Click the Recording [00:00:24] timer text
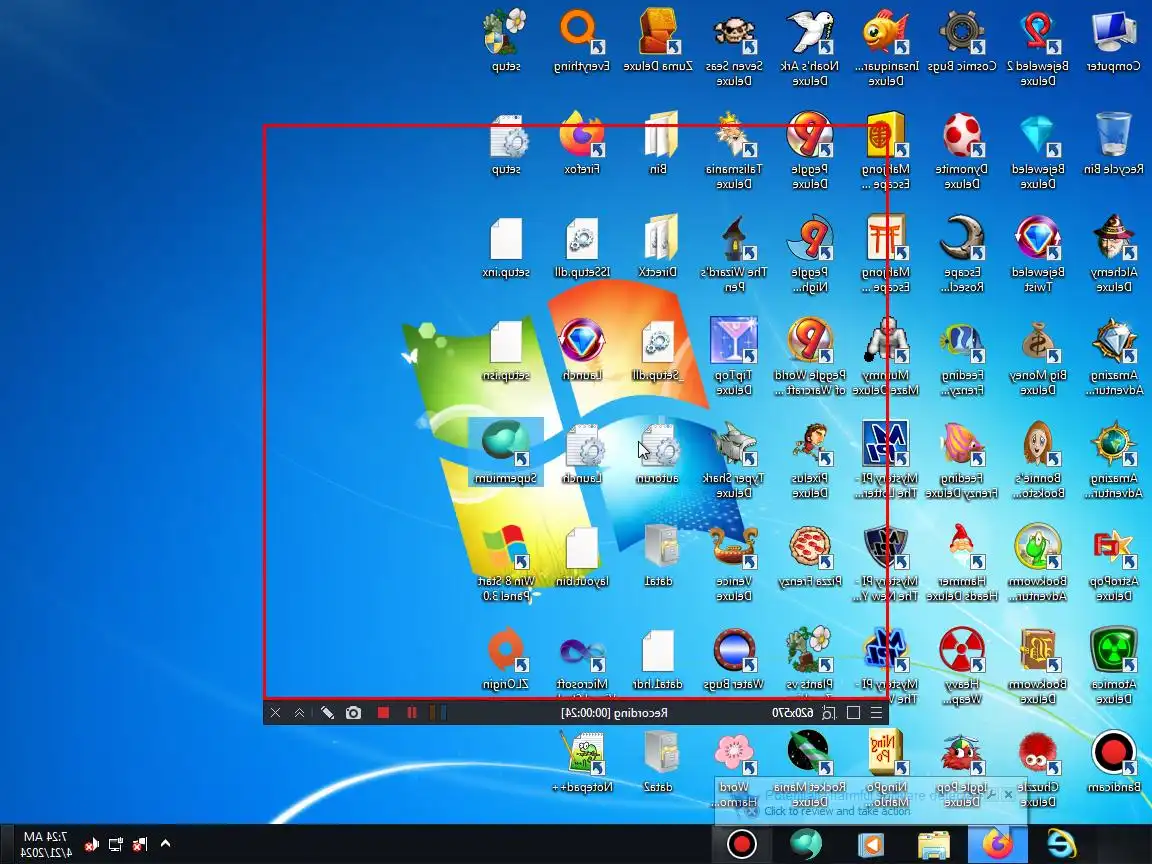This screenshot has width=1152, height=864. tap(614, 713)
